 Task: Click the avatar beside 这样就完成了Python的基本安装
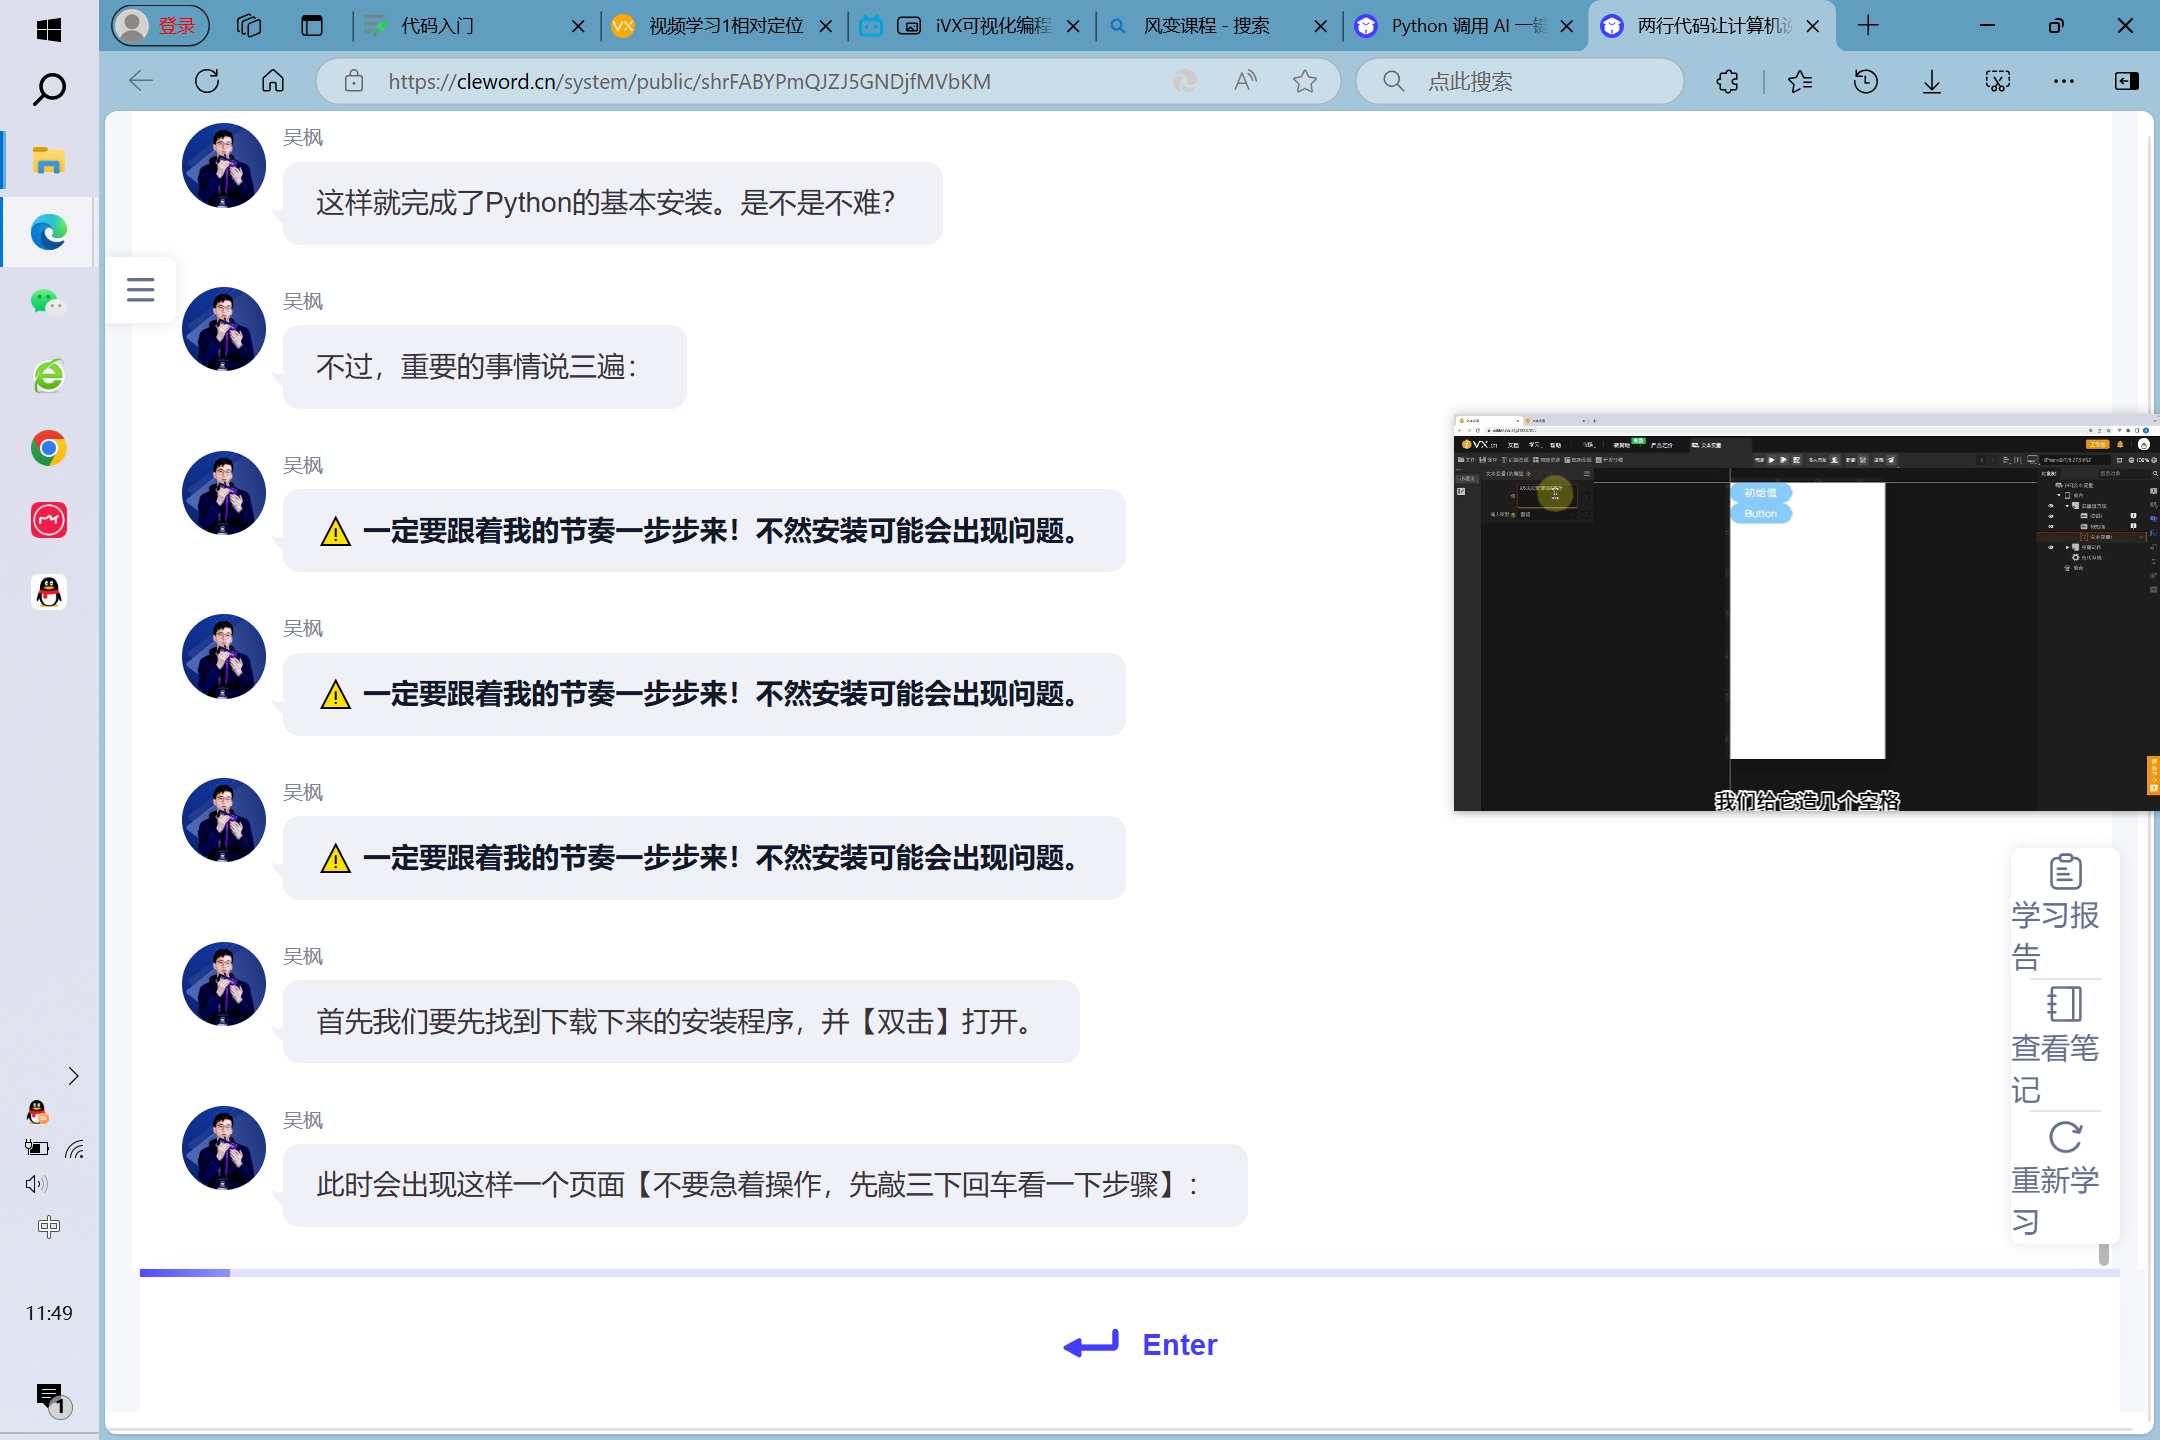[224, 166]
